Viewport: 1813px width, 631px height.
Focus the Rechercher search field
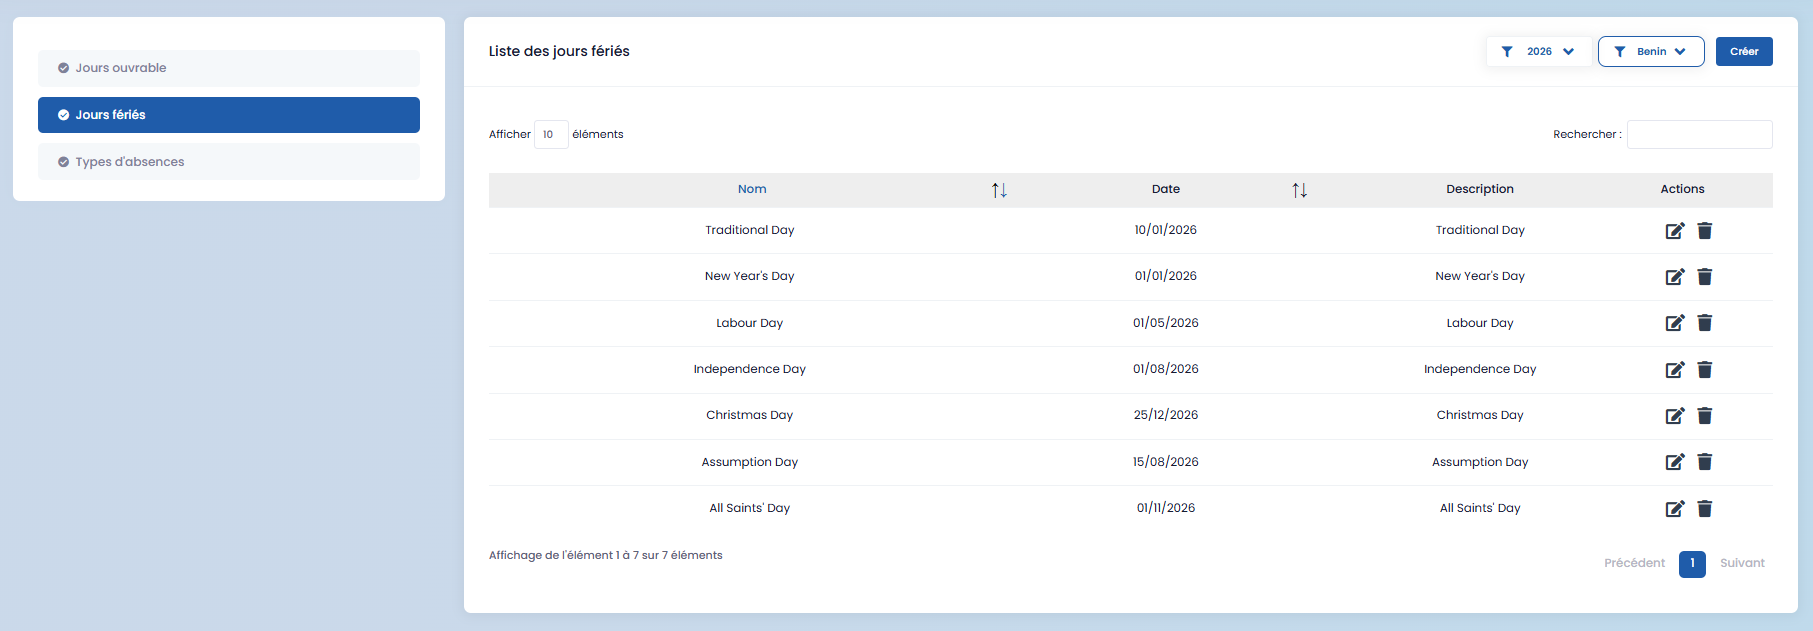[x=1699, y=135]
